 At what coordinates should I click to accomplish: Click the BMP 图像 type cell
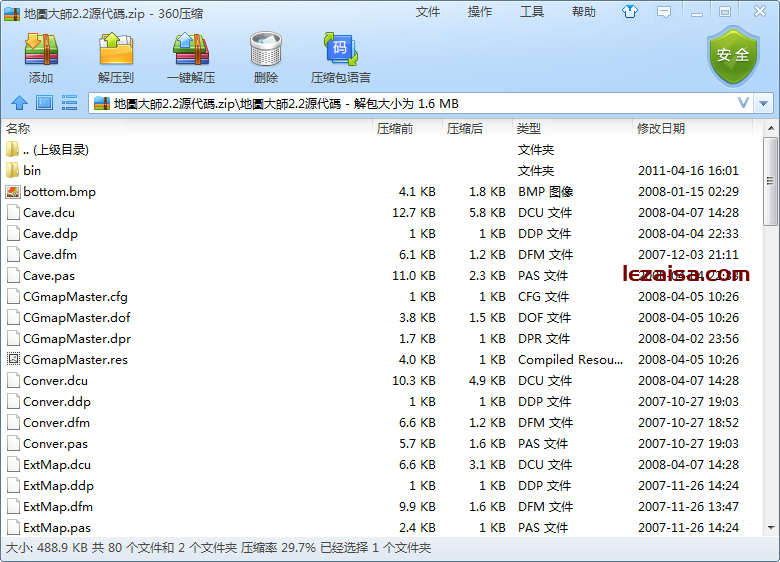[545, 191]
